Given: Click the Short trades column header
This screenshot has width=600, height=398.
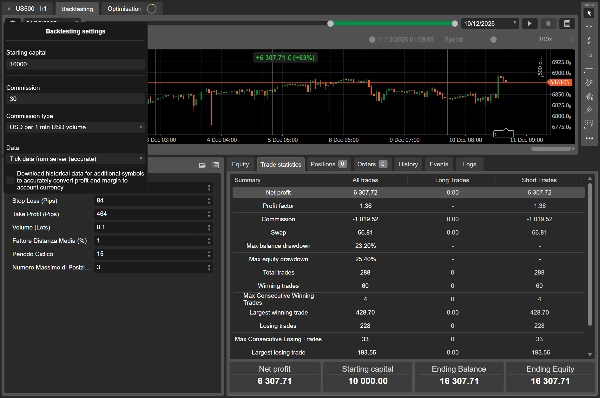Looking at the screenshot, I should pyautogui.click(x=540, y=180).
